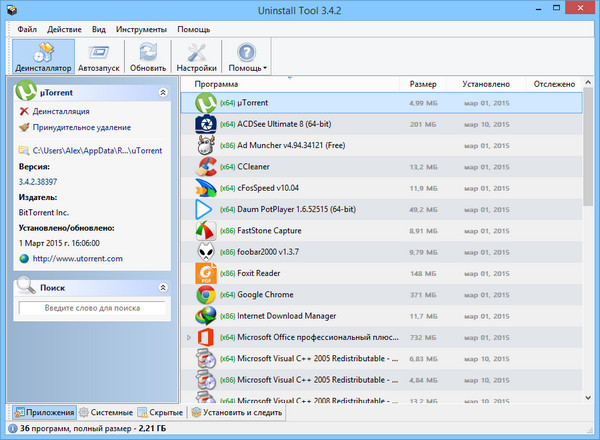Click the Internet Download Manager icon
This screenshot has width=600, height=440.
pos(206,316)
